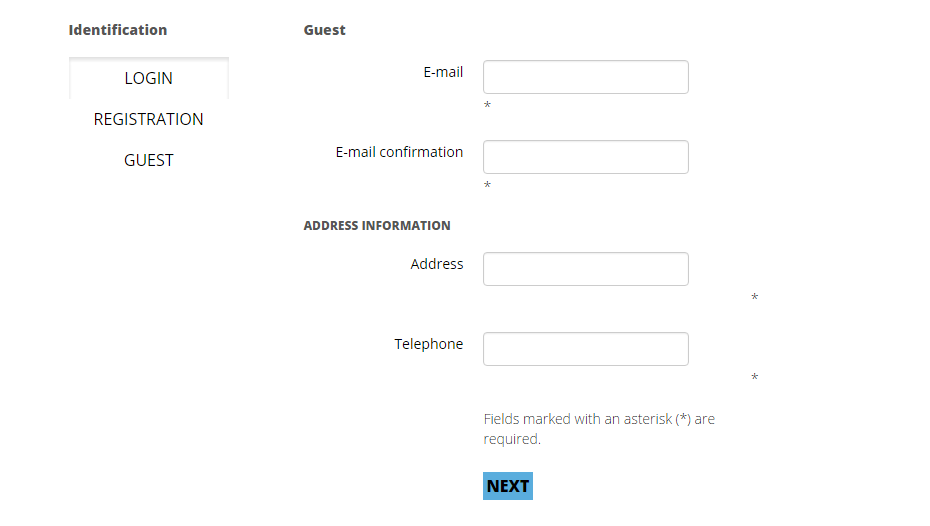Image resolution: width=930 pixels, height=526 pixels.
Task: Click the asterisk under the Address field
Action: pos(754,298)
